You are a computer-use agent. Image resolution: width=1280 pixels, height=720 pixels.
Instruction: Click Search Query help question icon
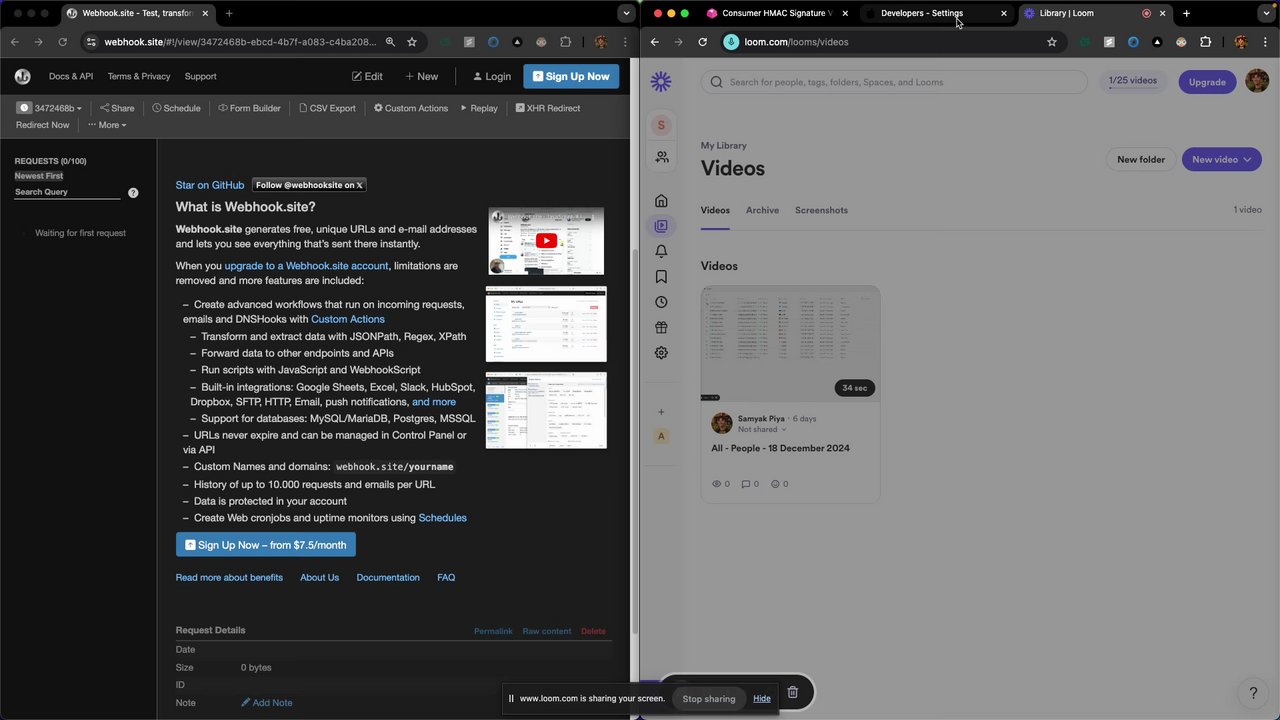(133, 193)
